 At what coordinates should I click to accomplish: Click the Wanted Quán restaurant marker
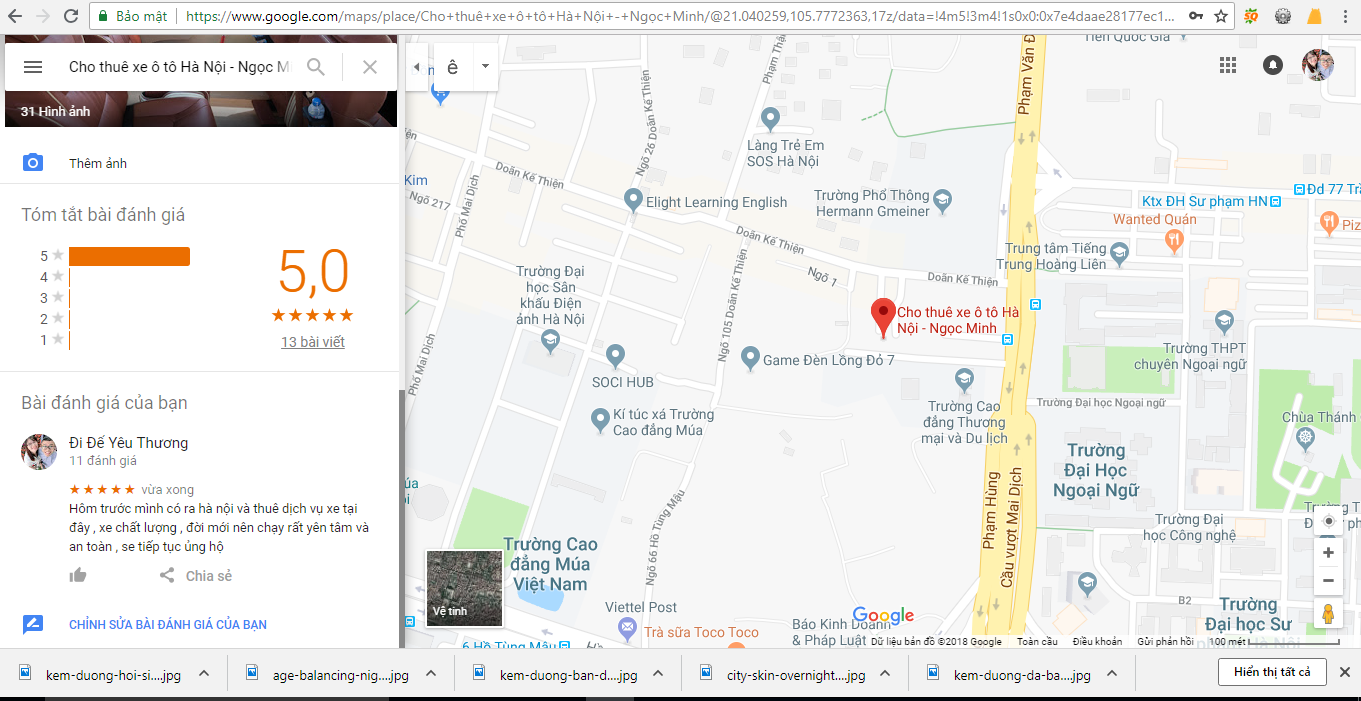pyautogui.click(x=1174, y=239)
